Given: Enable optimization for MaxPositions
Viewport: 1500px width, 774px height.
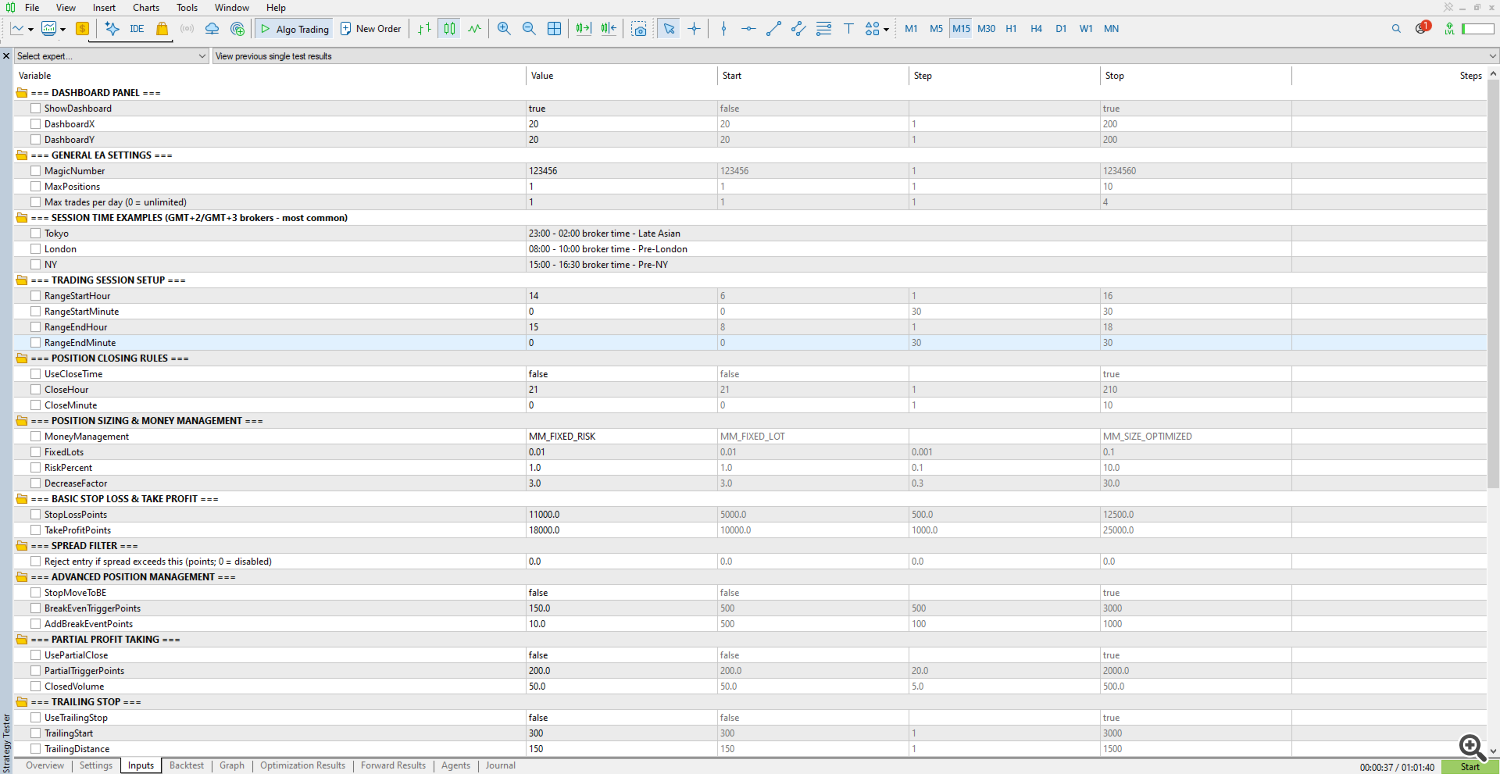Looking at the screenshot, I should 35,186.
